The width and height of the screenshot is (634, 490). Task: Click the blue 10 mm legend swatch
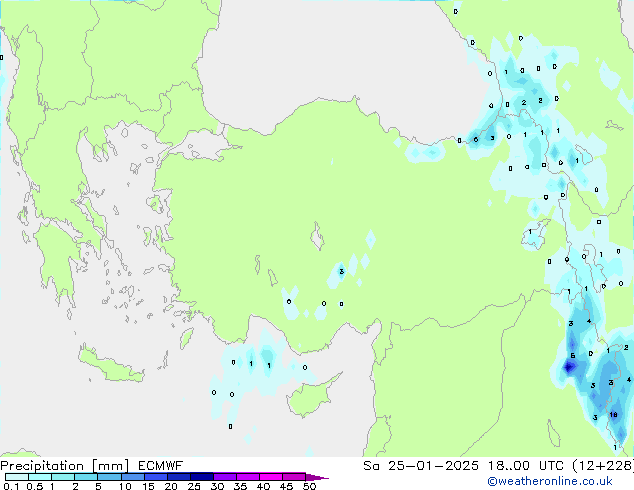(132, 477)
